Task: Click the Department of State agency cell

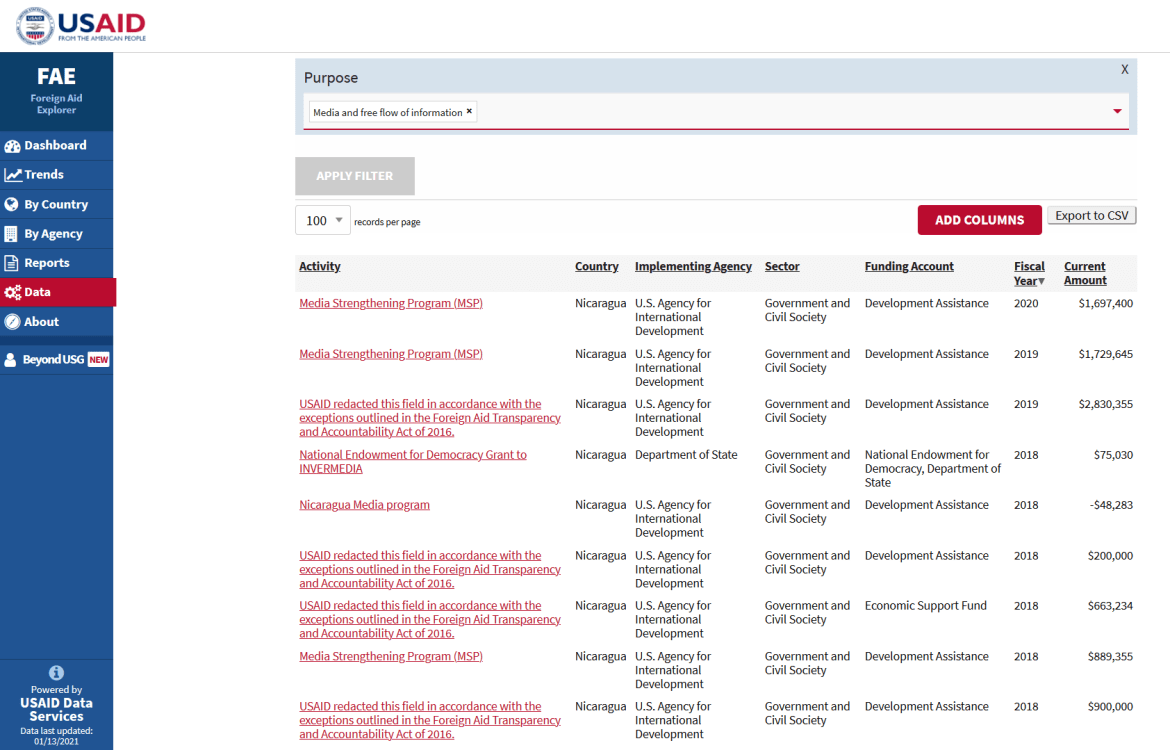Action: [x=686, y=454]
